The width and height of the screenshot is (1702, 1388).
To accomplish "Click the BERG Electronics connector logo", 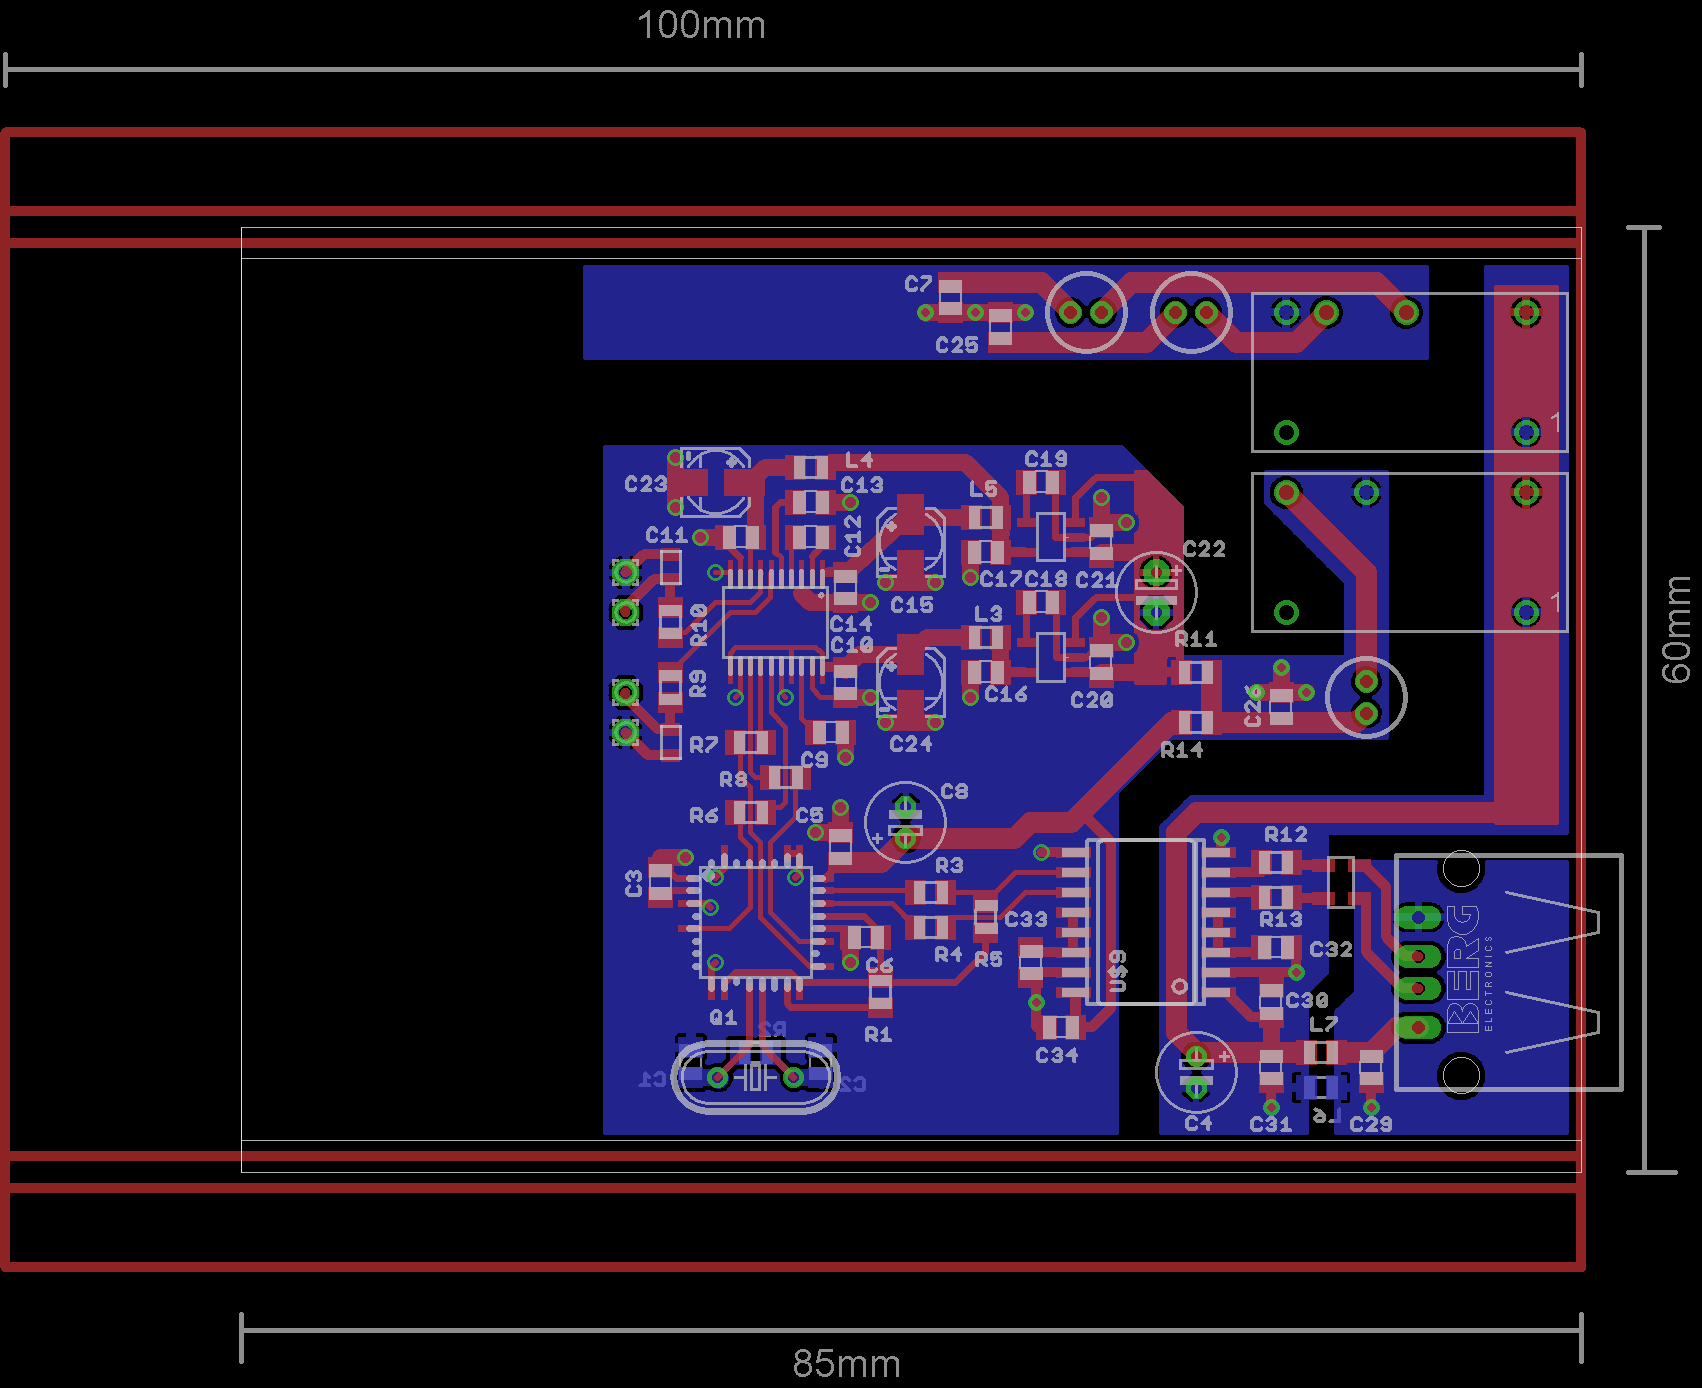I will click(x=1469, y=969).
